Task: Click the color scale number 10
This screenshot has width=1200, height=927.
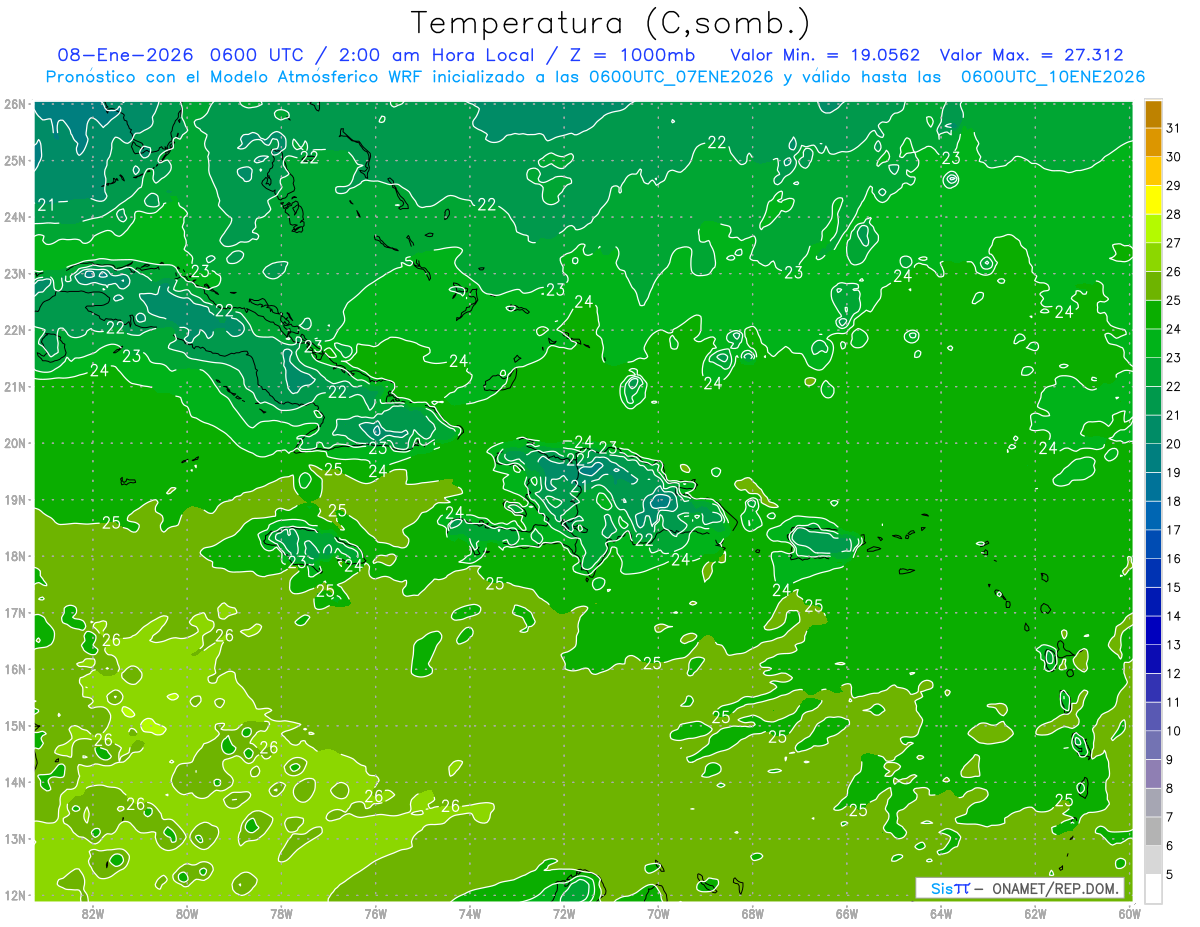Action: (1174, 731)
